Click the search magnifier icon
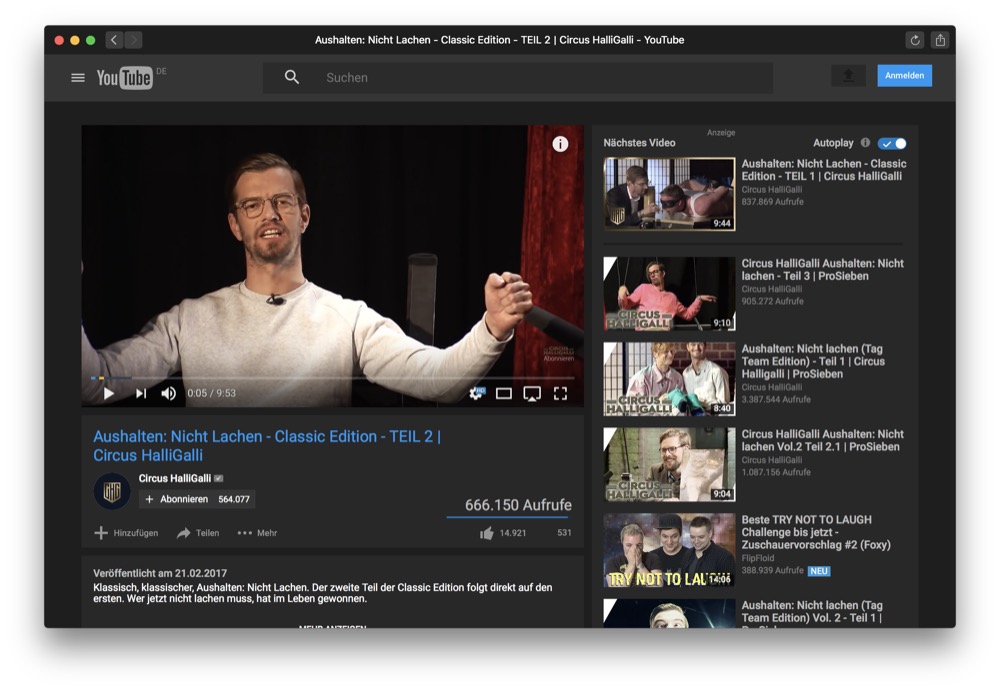 pos(292,77)
